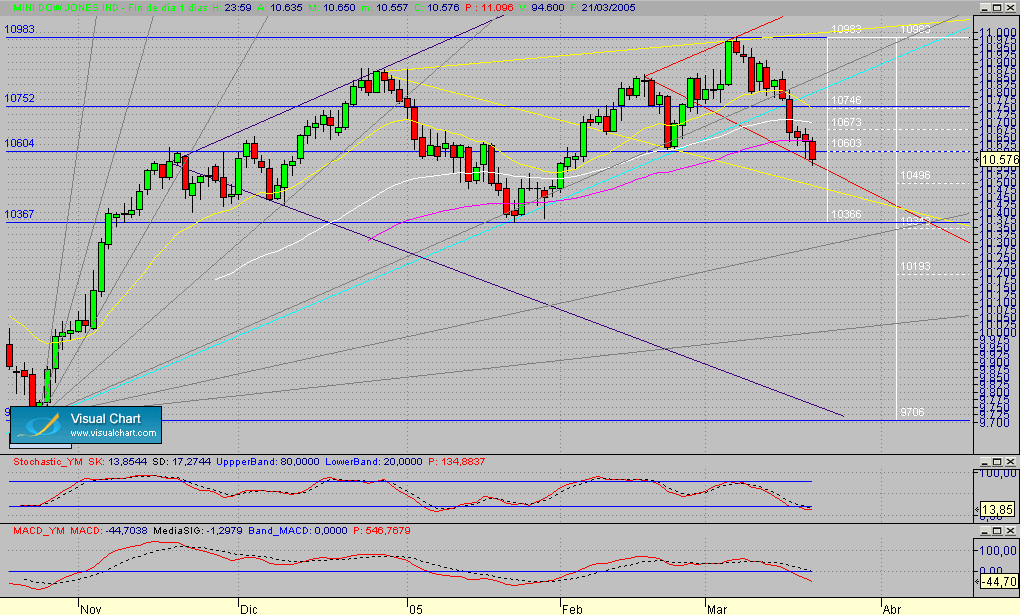Select the MACD_YM indicator name
Viewport: 1020px width, 615px height.
[39, 530]
